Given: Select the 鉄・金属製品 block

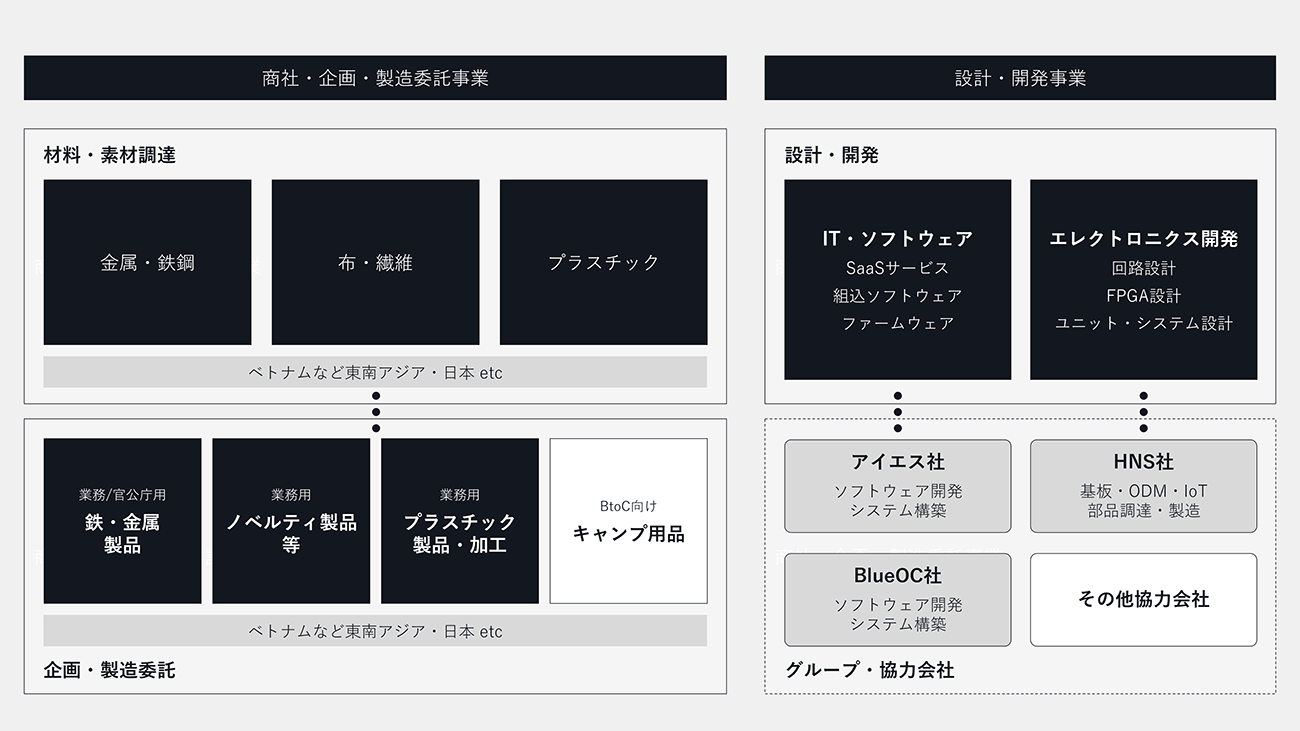Looking at the screenshot, I should (121, 519).
